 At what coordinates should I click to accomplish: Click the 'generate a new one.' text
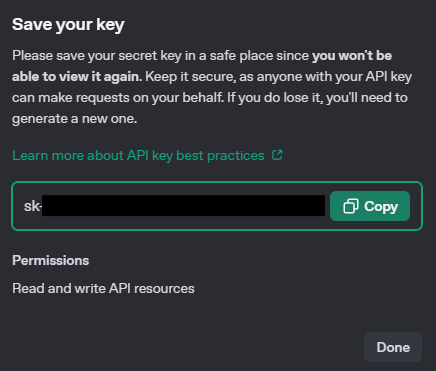75,119
